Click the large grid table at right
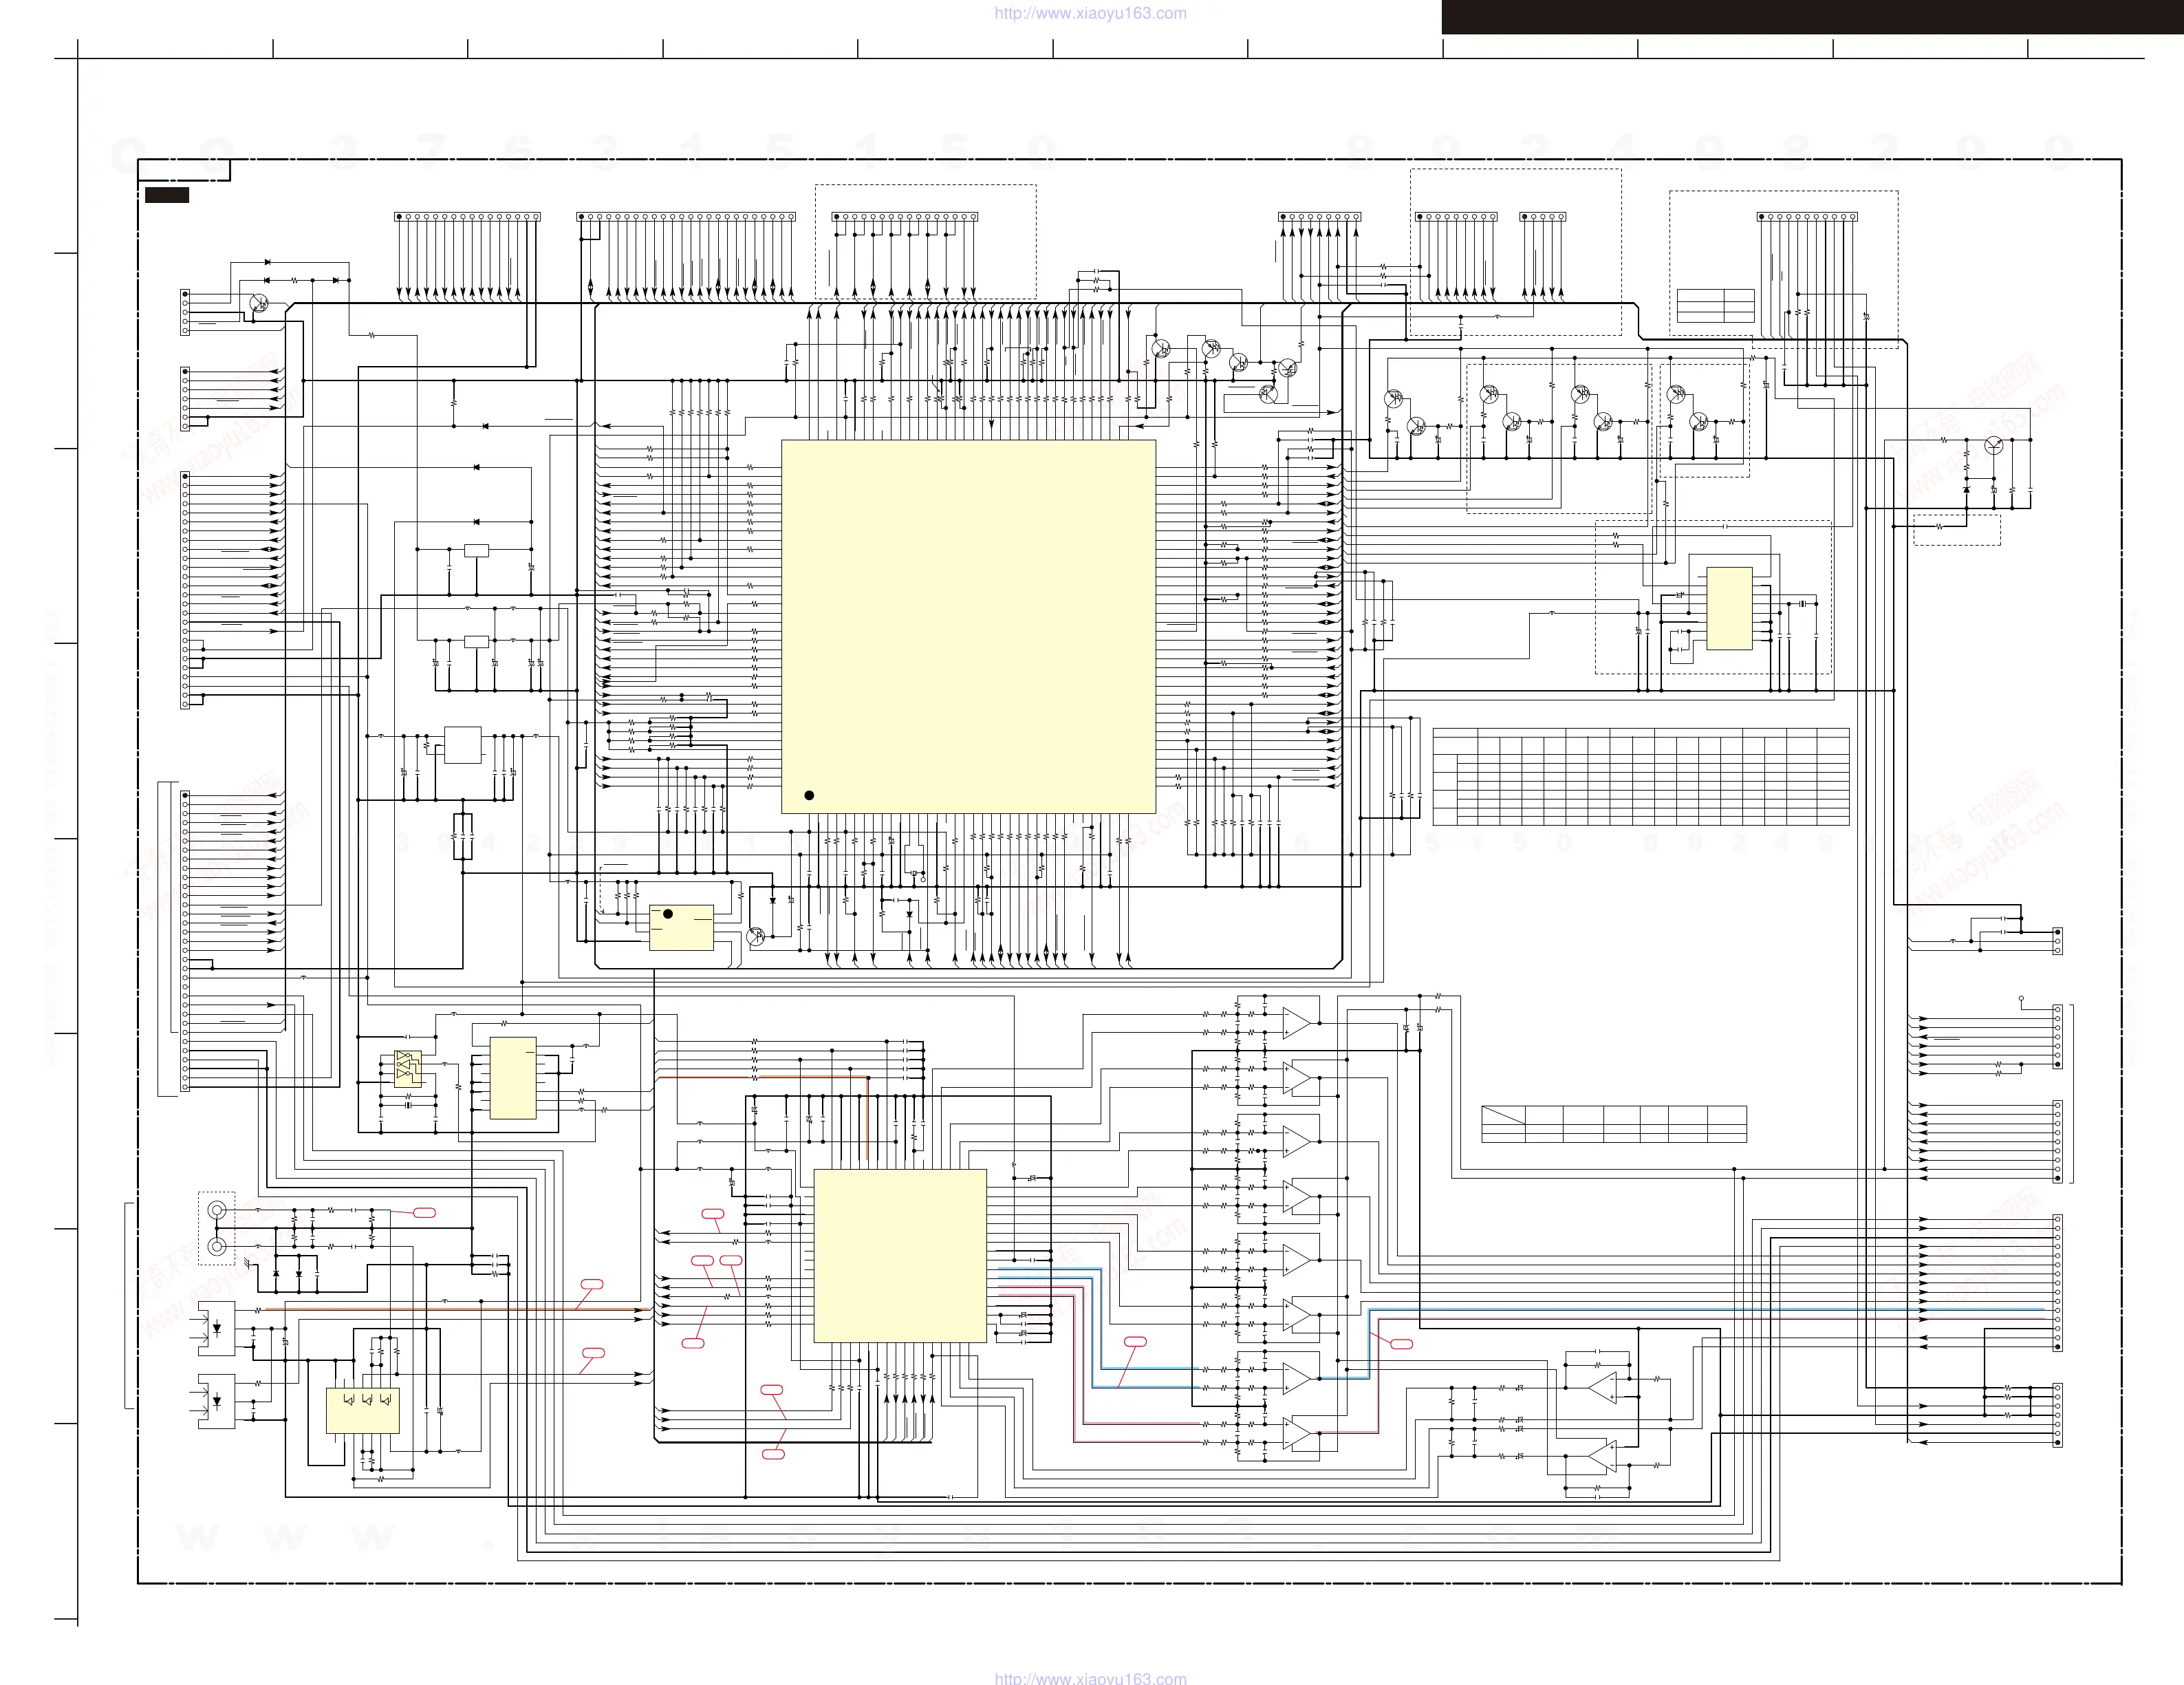The width and height of the screenshot is (2184, 1685). pos(1640,777)
